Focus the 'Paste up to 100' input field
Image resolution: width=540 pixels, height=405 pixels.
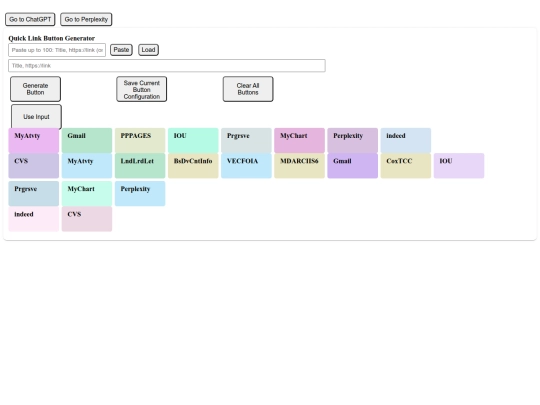pyautogui.click(x=57, y=50)
